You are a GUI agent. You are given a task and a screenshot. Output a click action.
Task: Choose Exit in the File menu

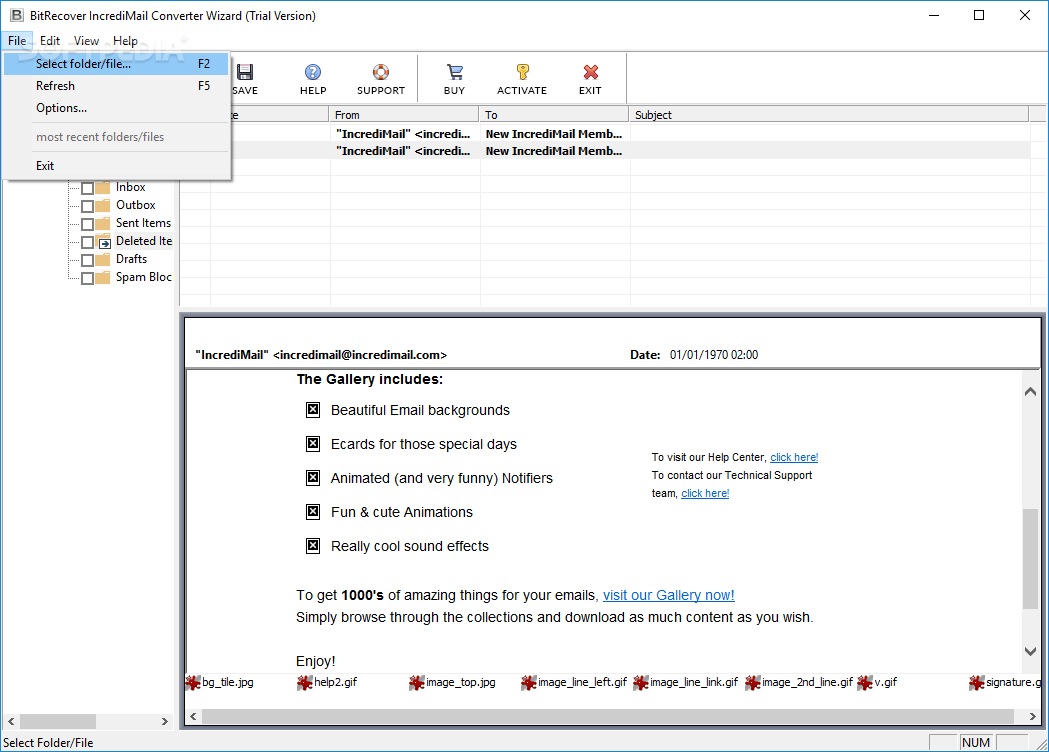(116, 165)
